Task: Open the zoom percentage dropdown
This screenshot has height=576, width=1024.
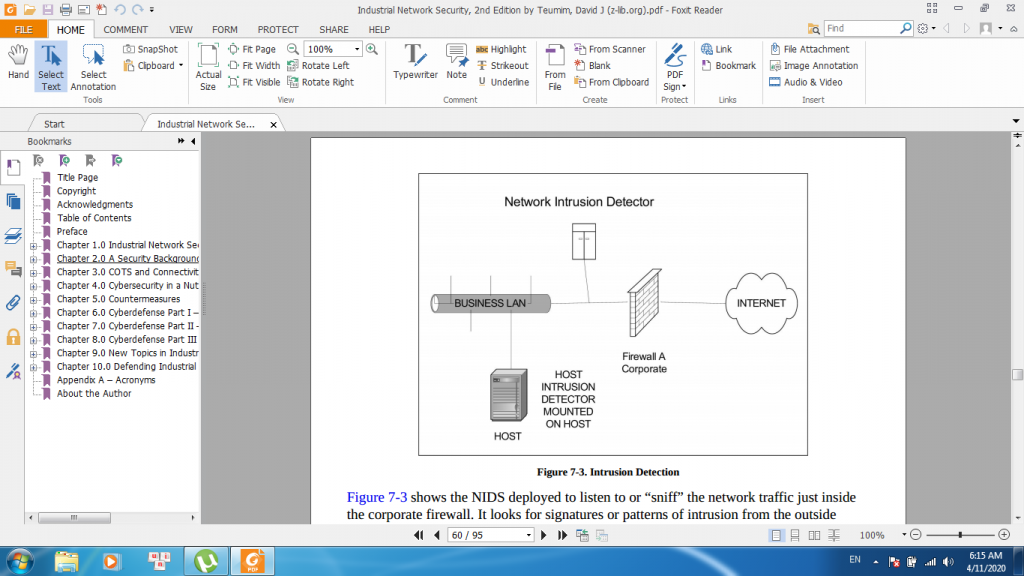Action: [357, 49]
